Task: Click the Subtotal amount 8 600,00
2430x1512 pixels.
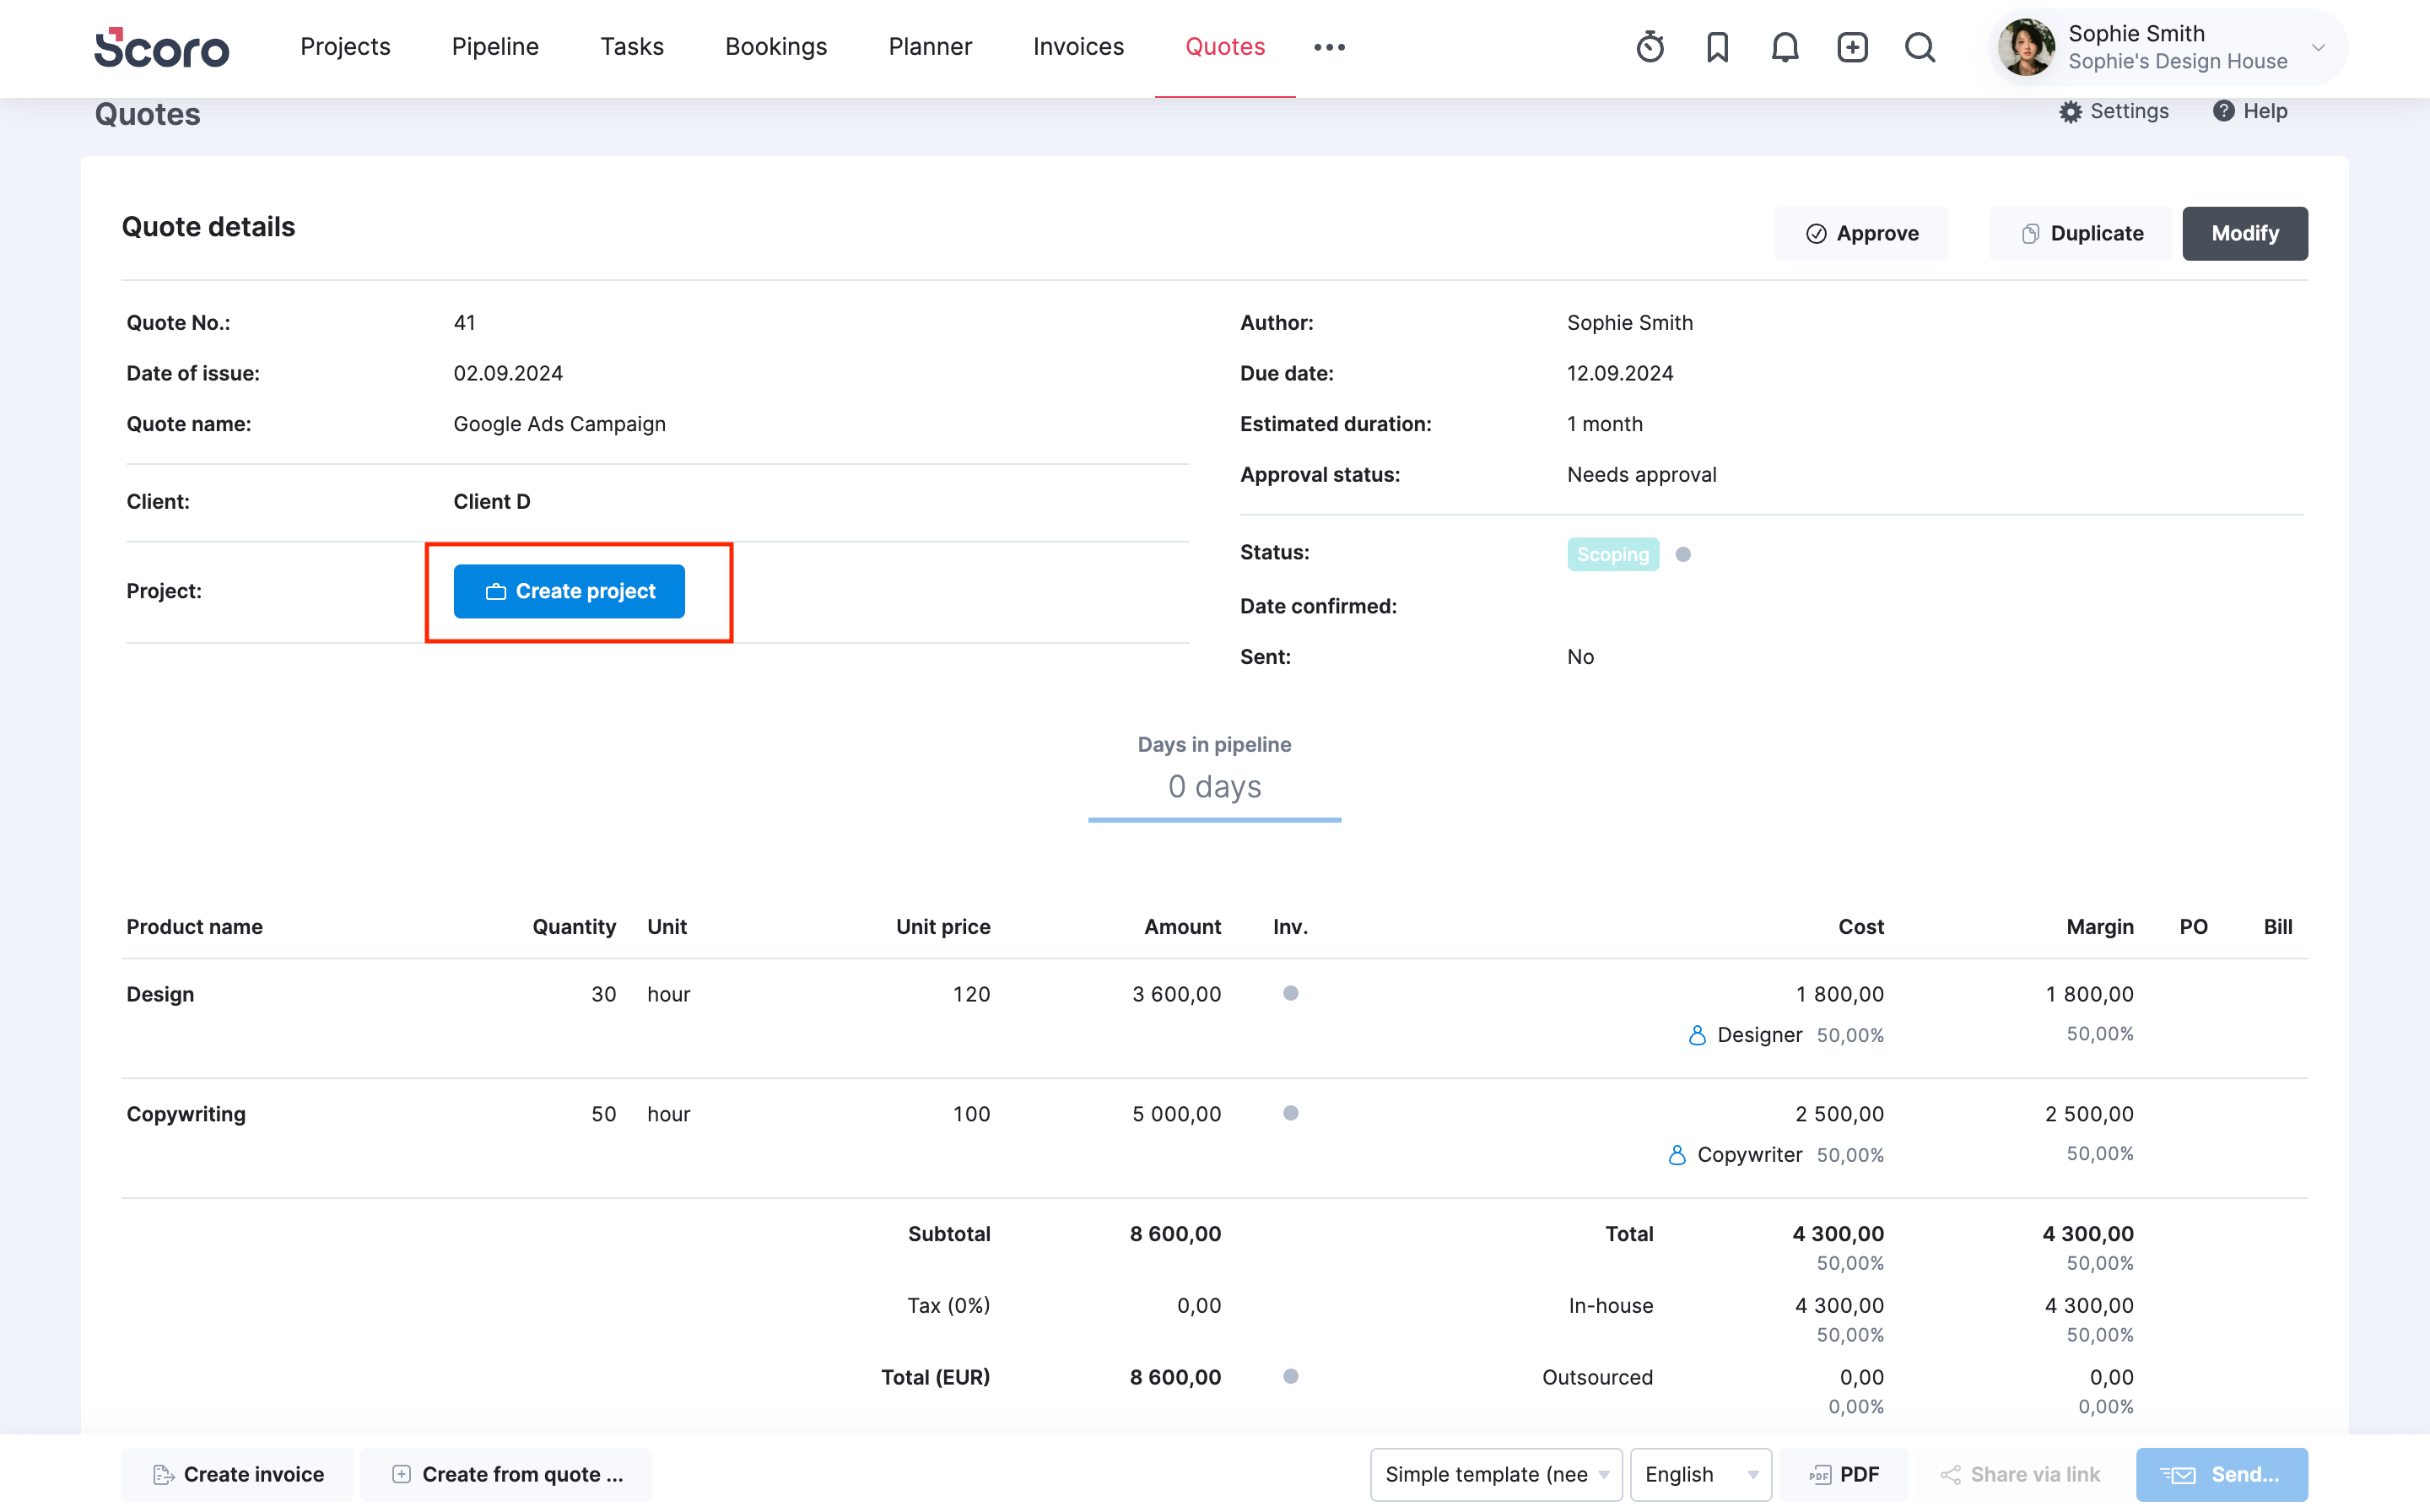Action: 1175,1234
